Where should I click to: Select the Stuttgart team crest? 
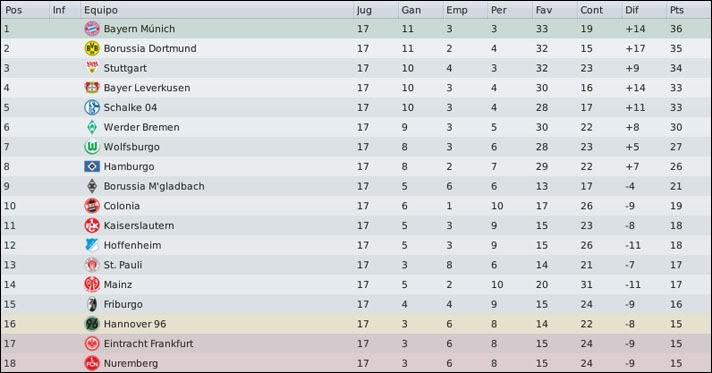coord(92,68)
